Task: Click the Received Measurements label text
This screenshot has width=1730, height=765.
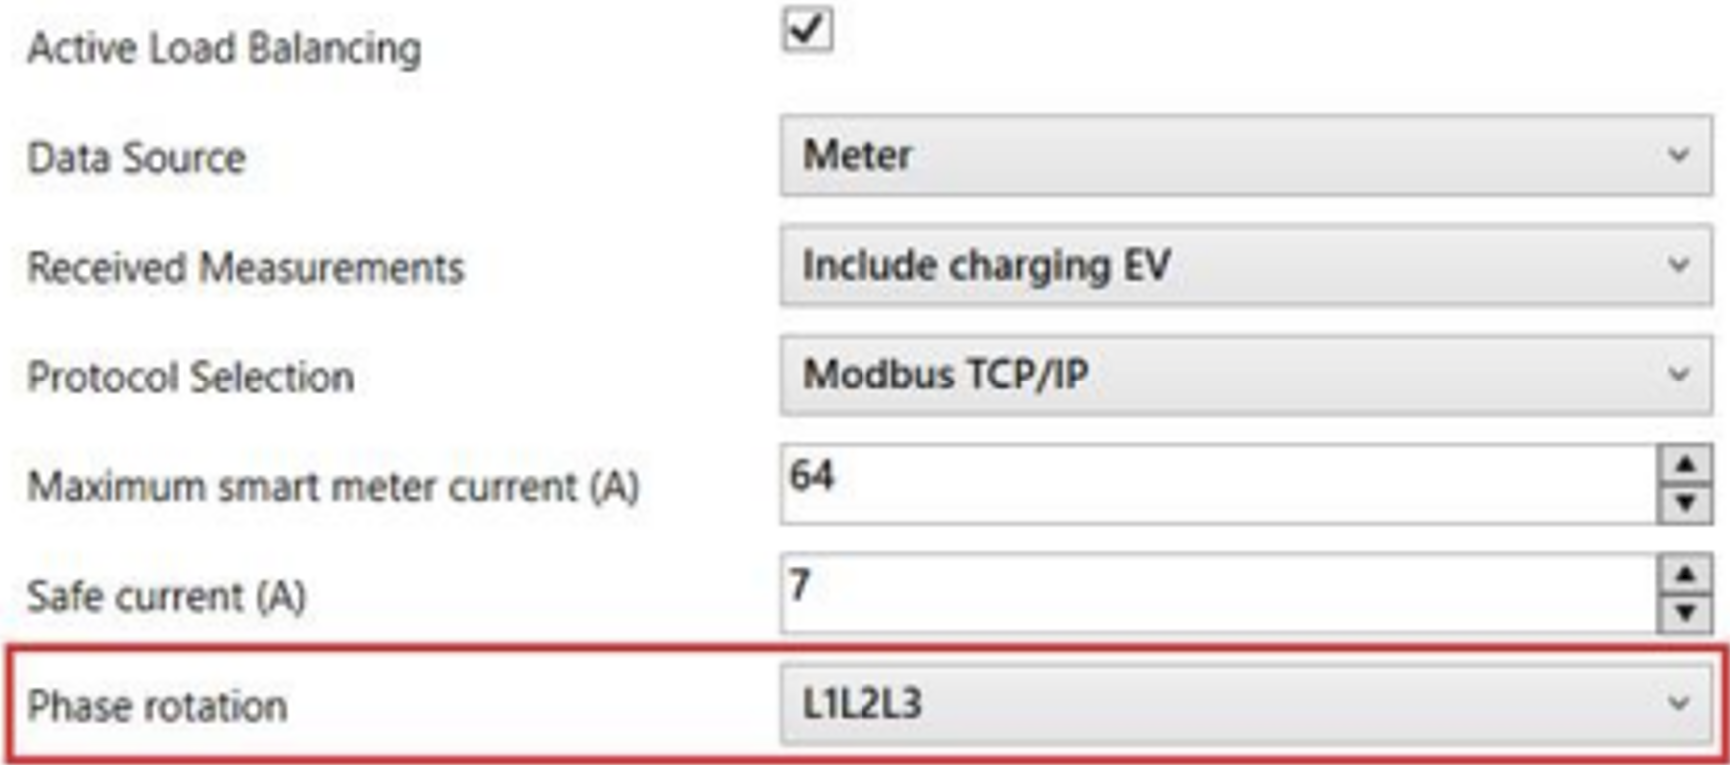Action: (245, 268)
